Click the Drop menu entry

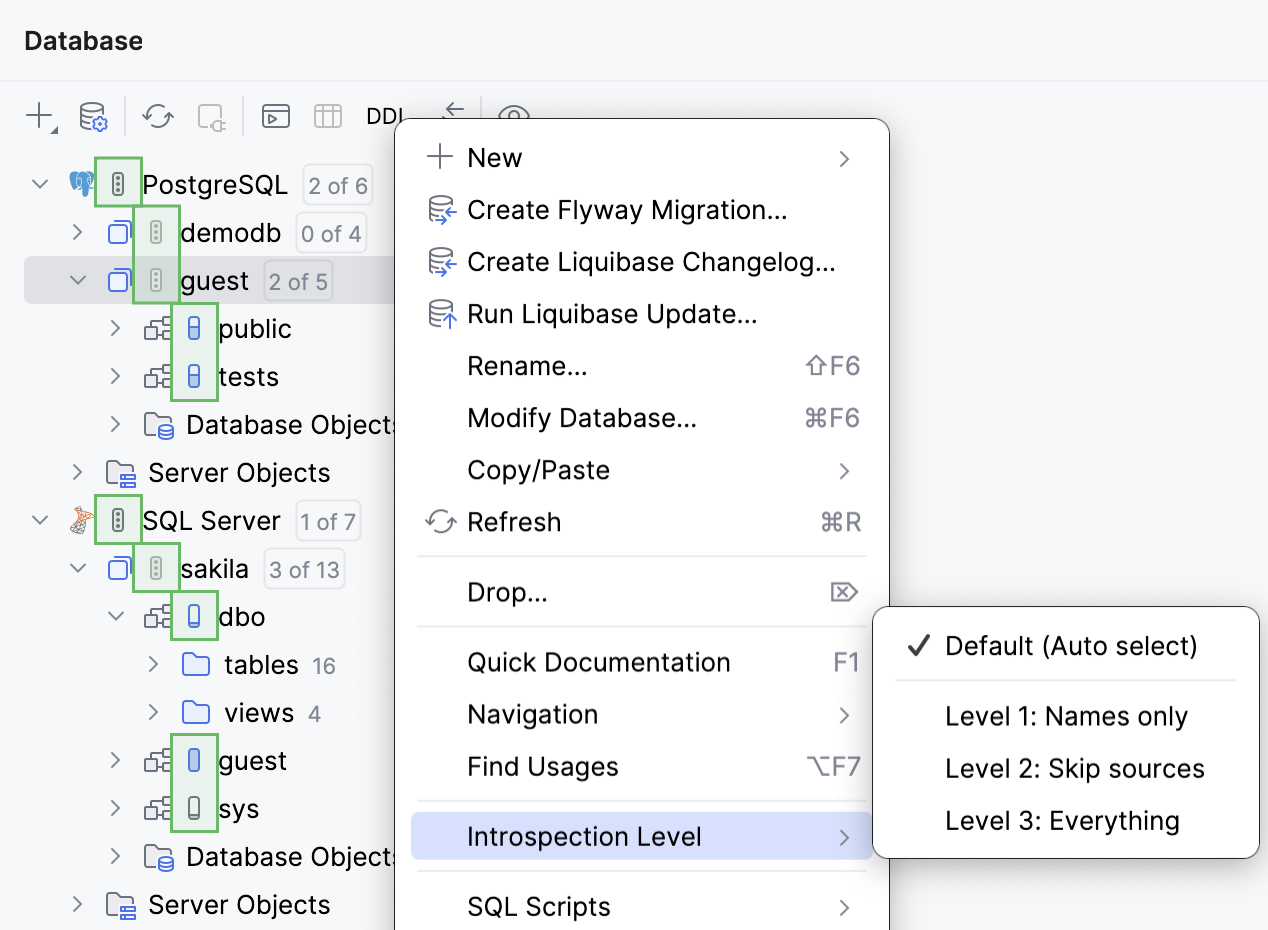(507, 592)
